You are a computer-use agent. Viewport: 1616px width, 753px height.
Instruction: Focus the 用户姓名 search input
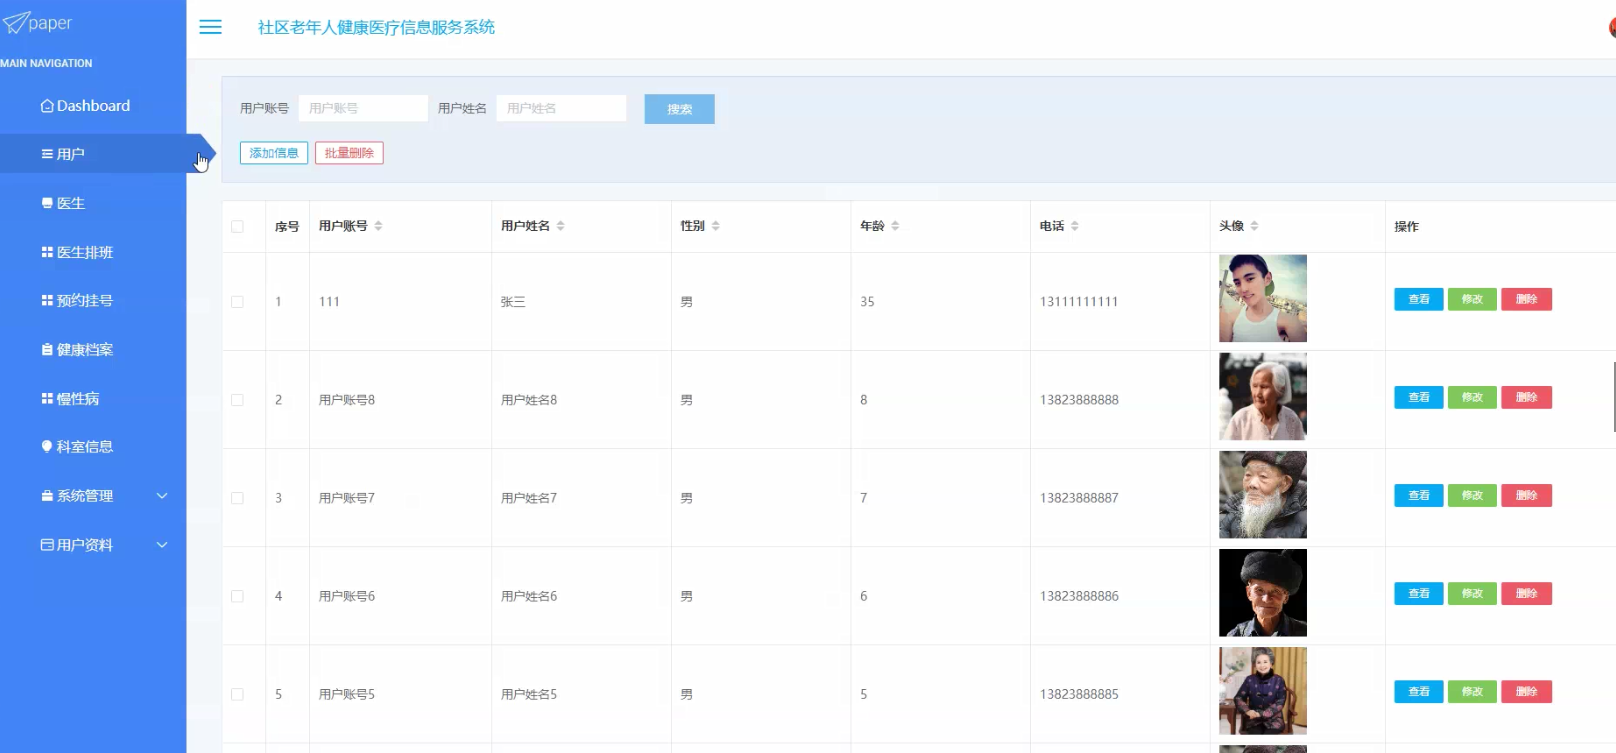click(561, 108)
